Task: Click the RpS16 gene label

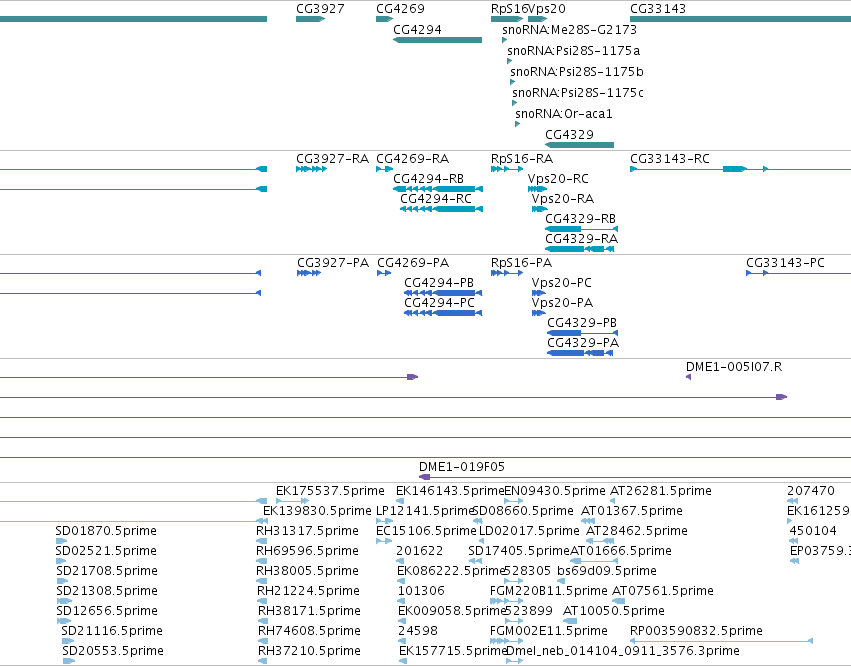Action: (x=509, y=9)
